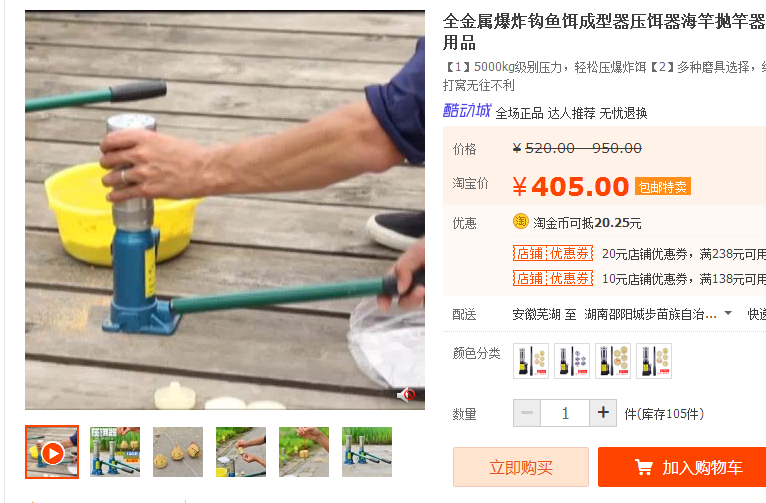Play the video from the first thumbnail

pyautogui.click(x=52, y=452)
